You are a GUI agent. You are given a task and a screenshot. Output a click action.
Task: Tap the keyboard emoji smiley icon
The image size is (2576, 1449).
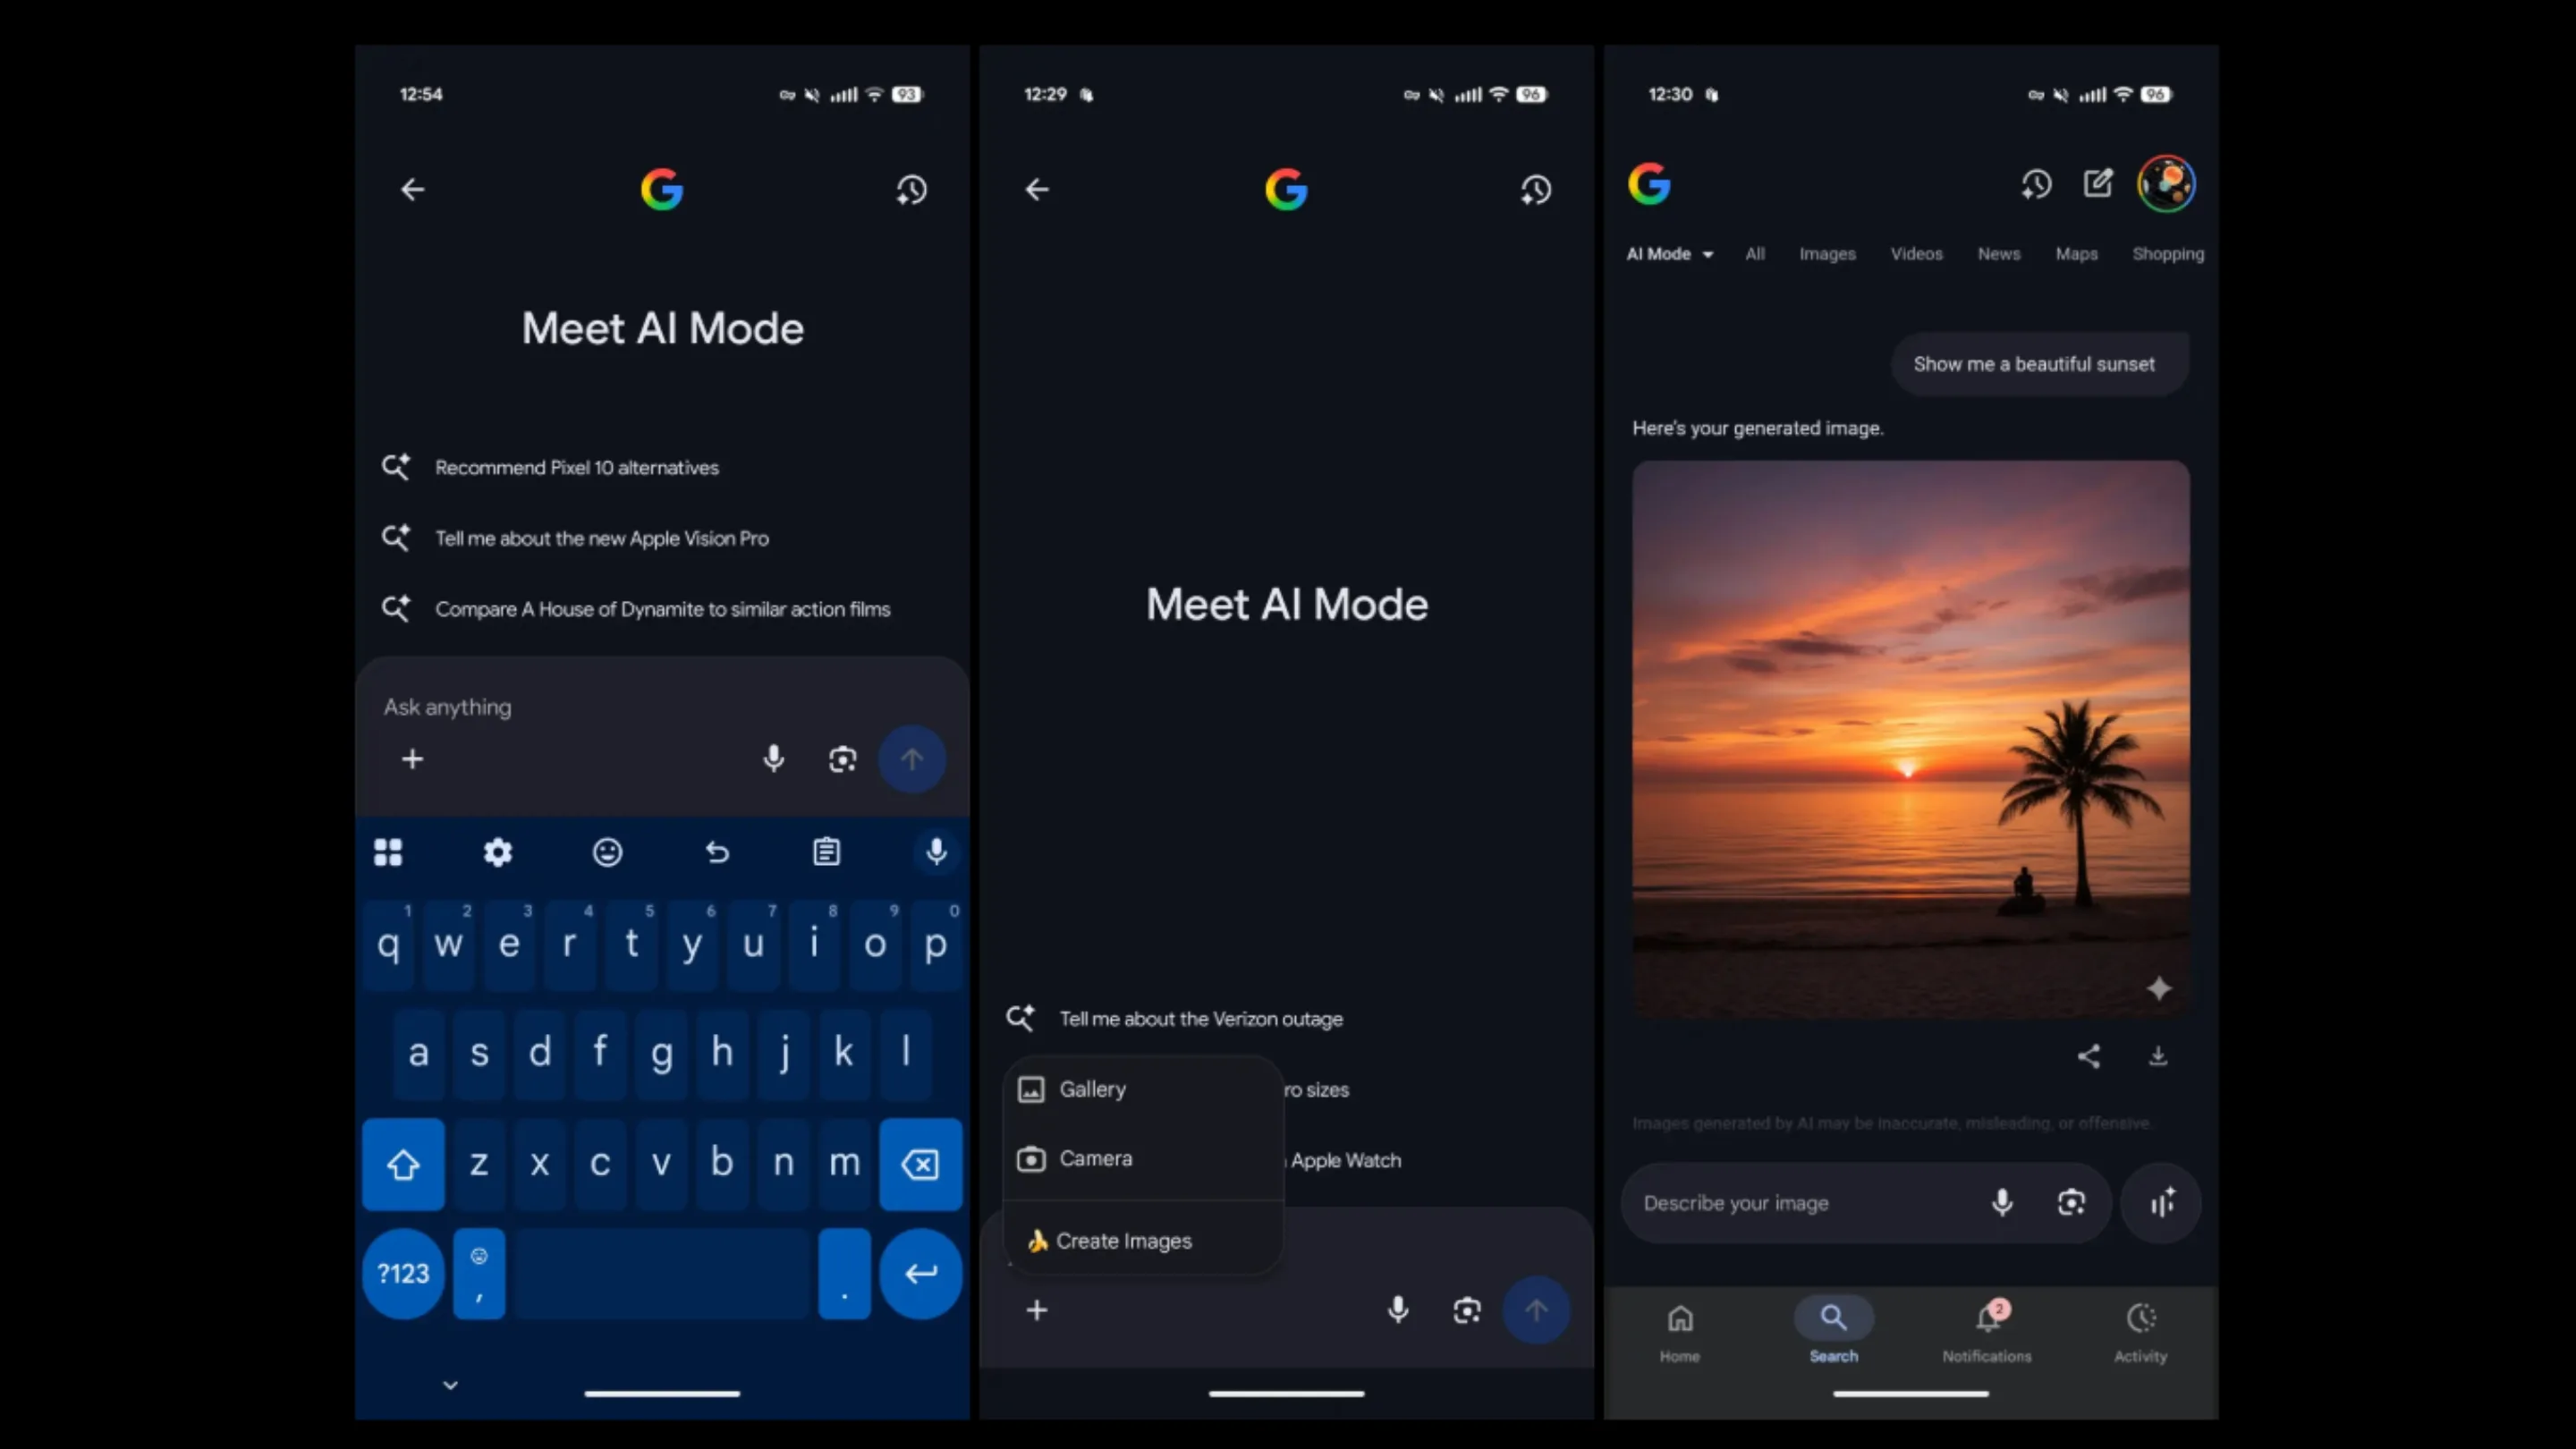point(607,852)
